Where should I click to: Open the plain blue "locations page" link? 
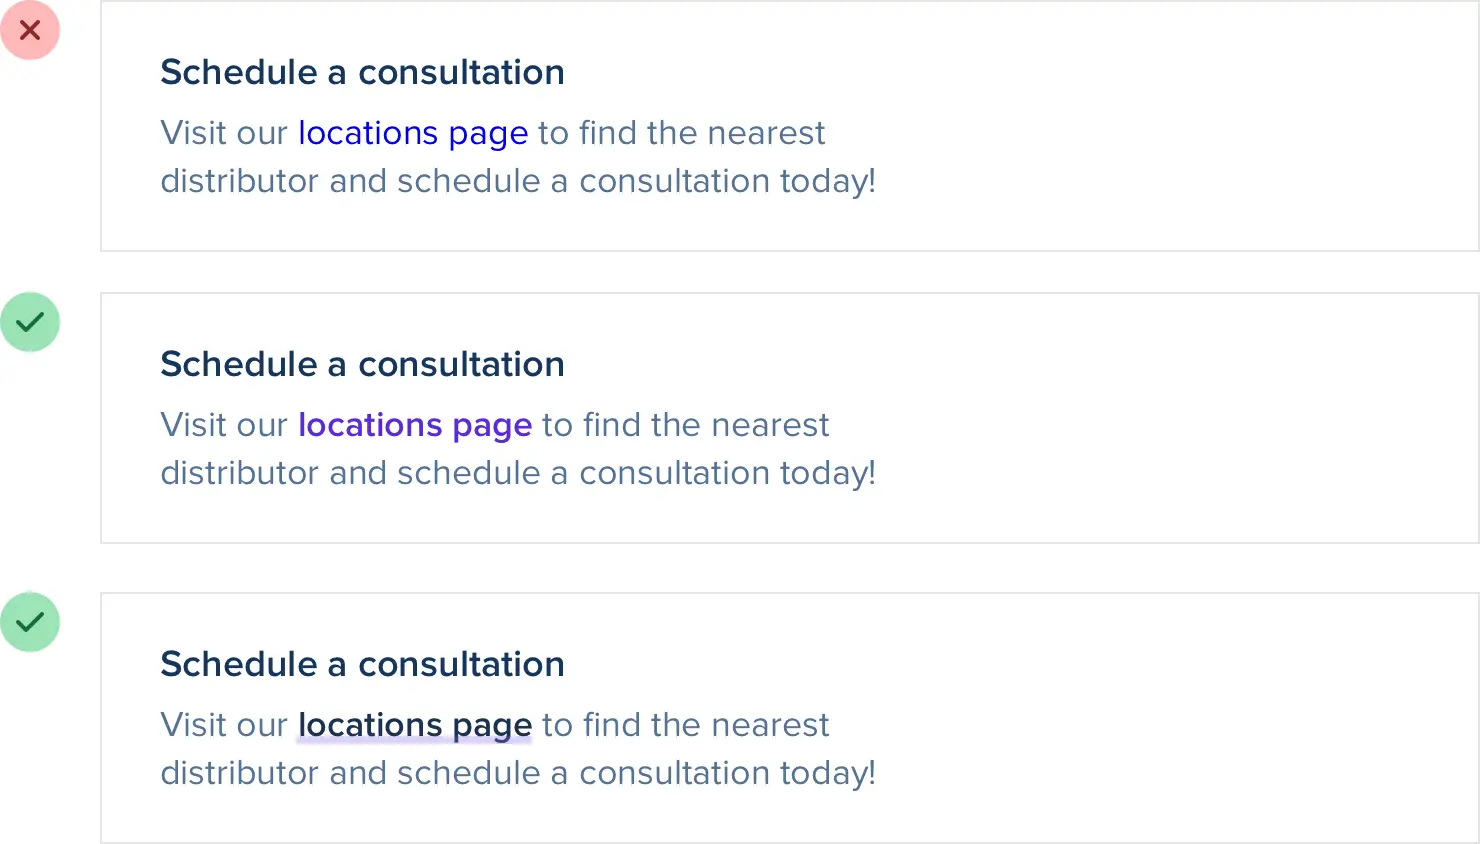[413, 133]
